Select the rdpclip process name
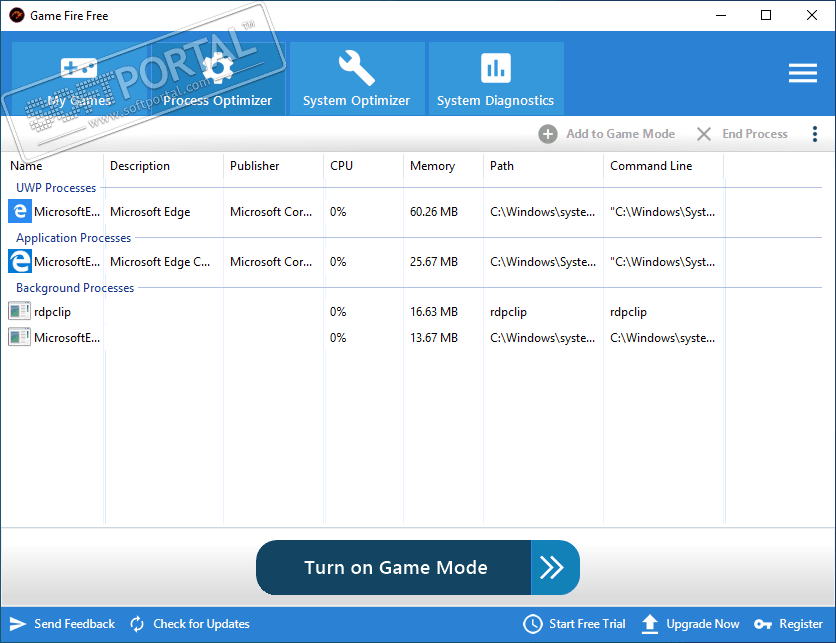Screen dimensions: 836x643 52,311
